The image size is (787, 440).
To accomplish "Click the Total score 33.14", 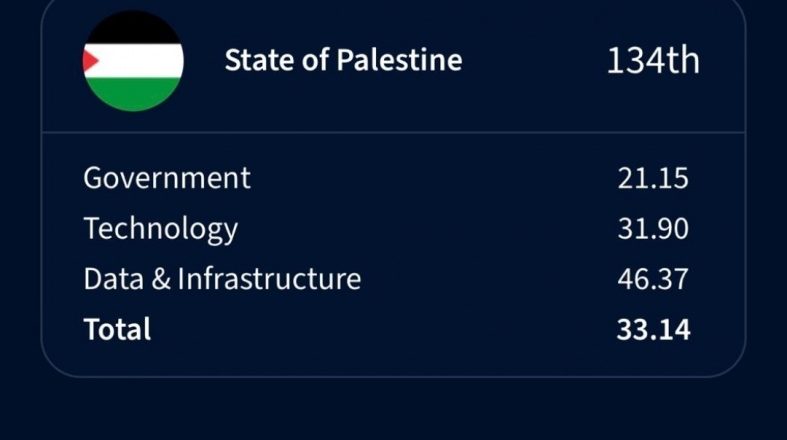I will pyautogui.click(x=652, y=329).
